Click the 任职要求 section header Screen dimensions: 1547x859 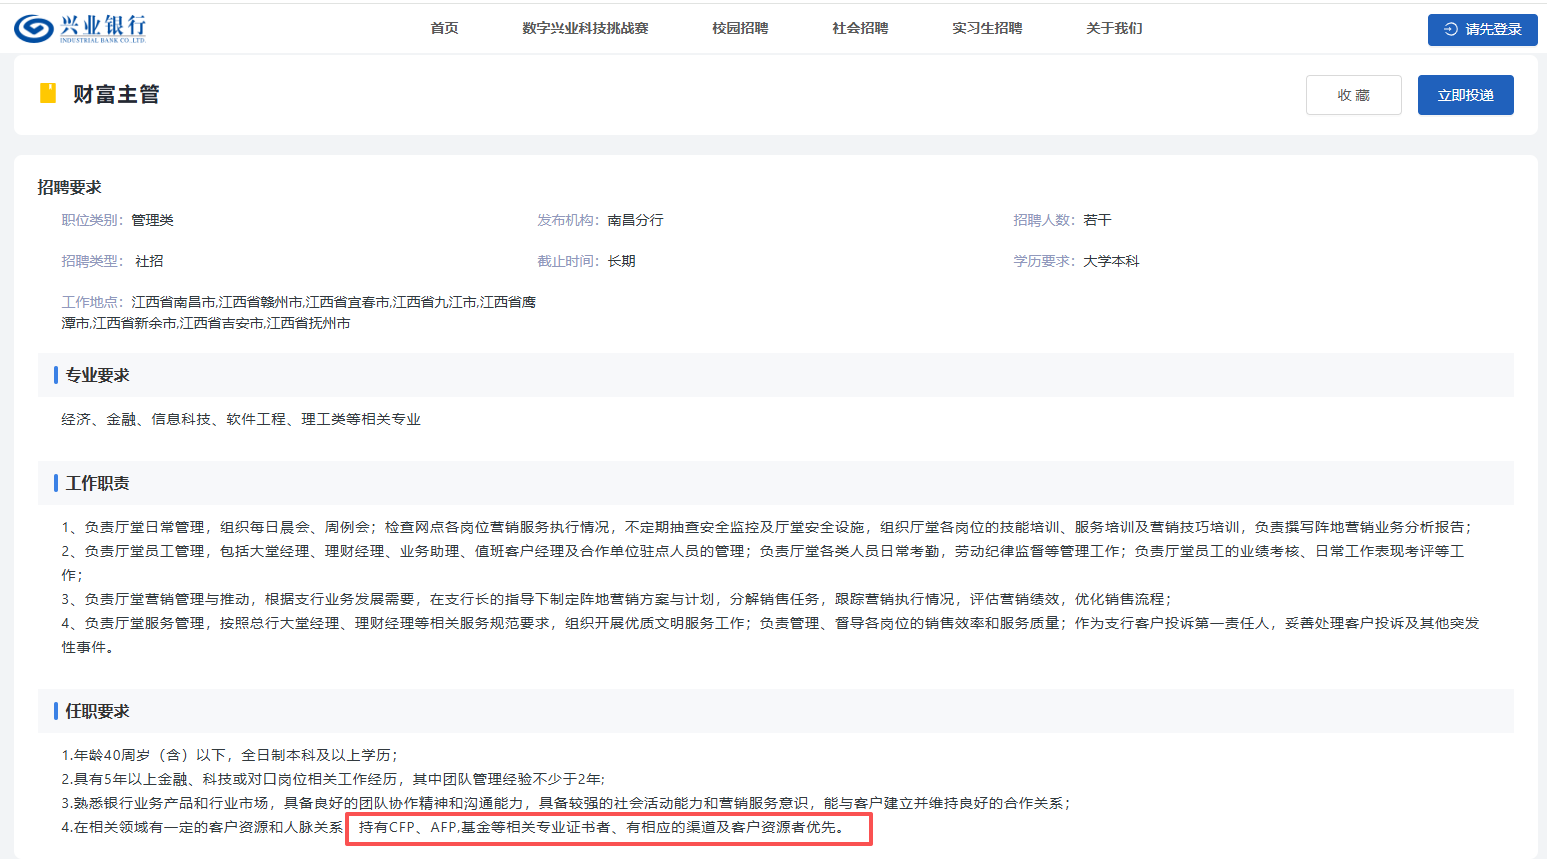(x=97, y=711)
